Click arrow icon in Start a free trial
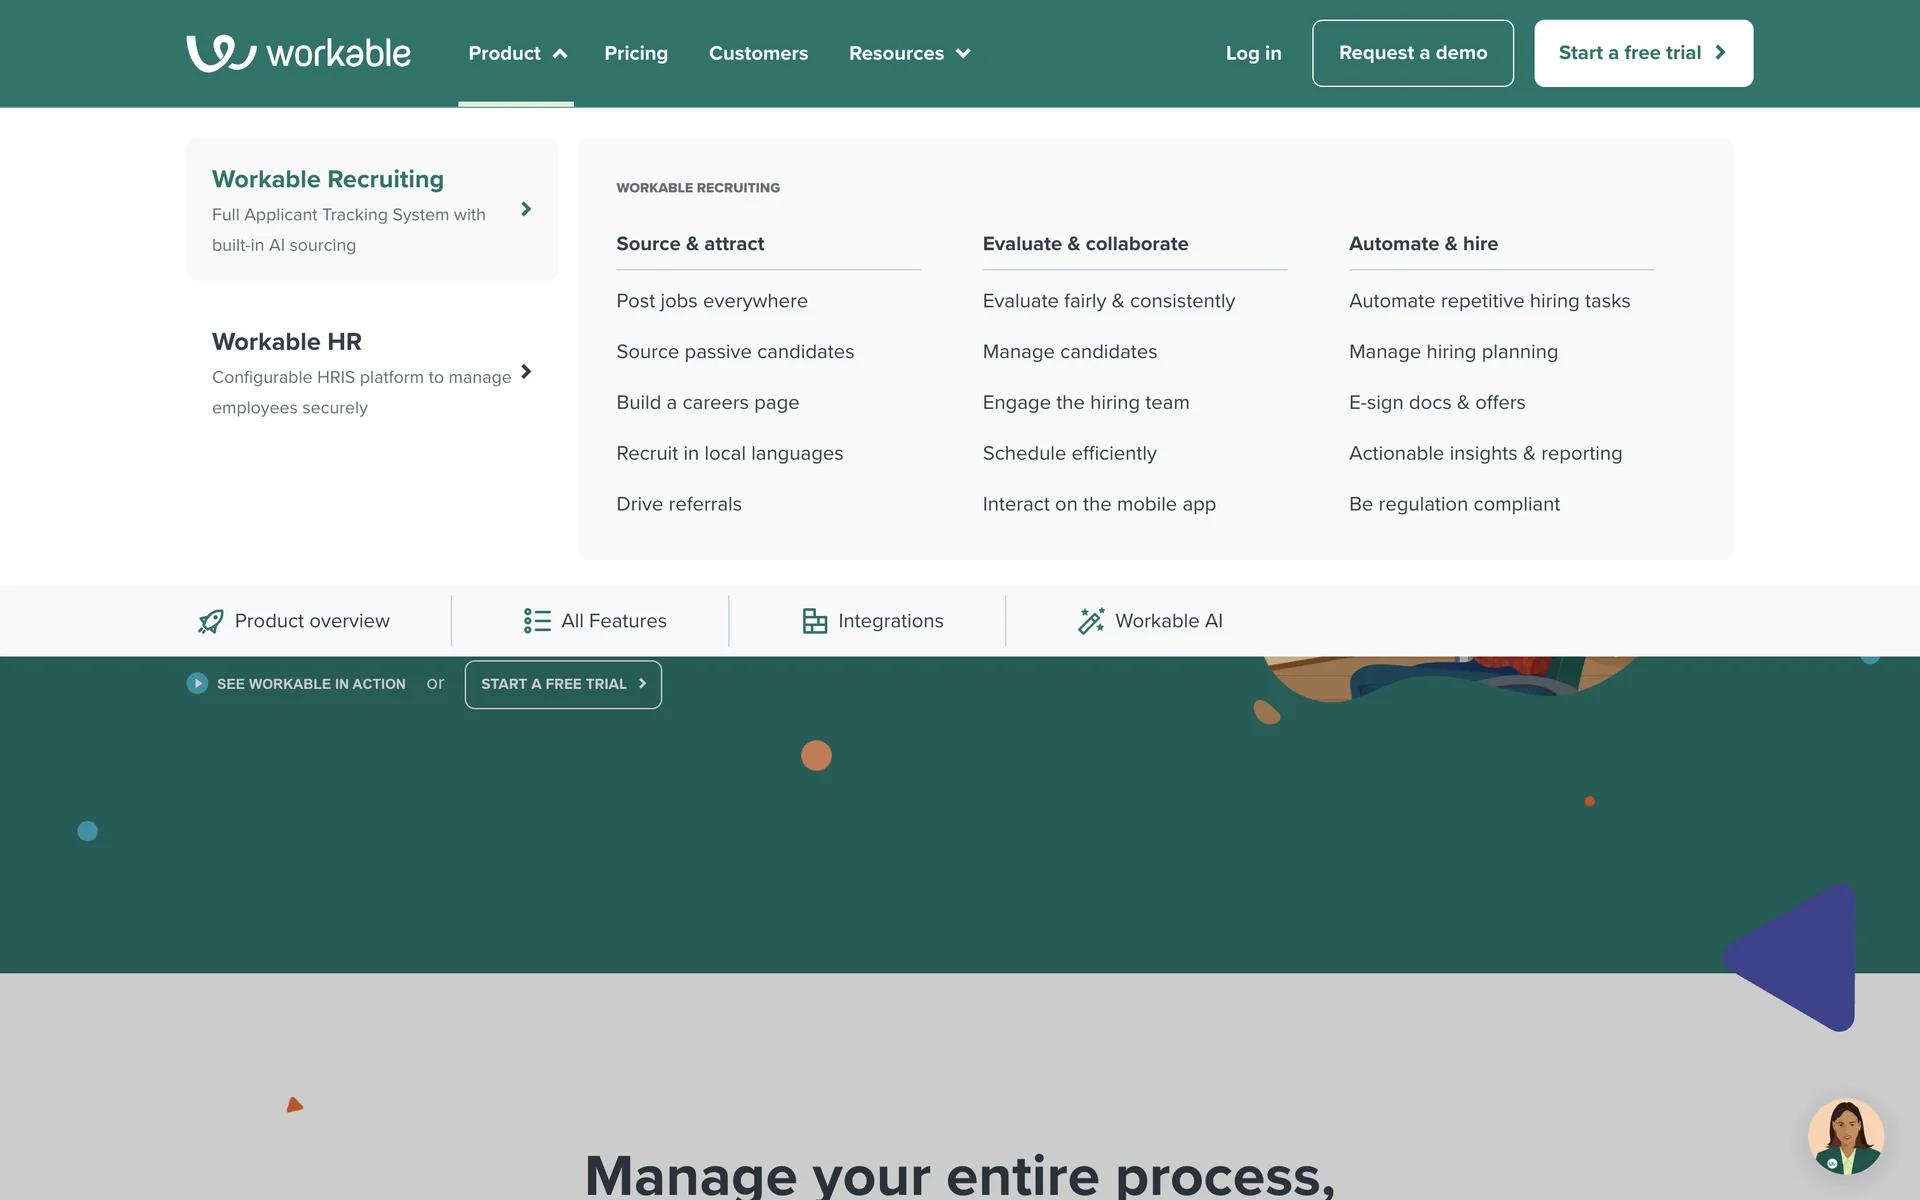The width and height of the screenshot is (1920, 1200). click(x=1721, y=53)
